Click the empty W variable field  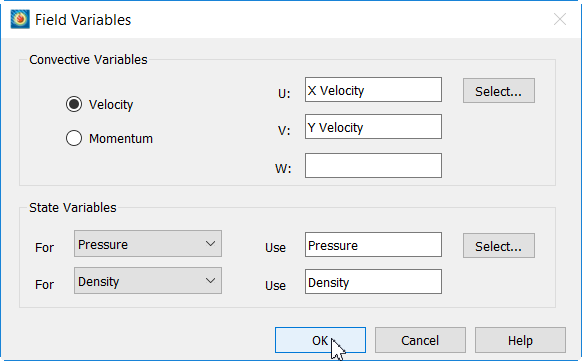373,165
